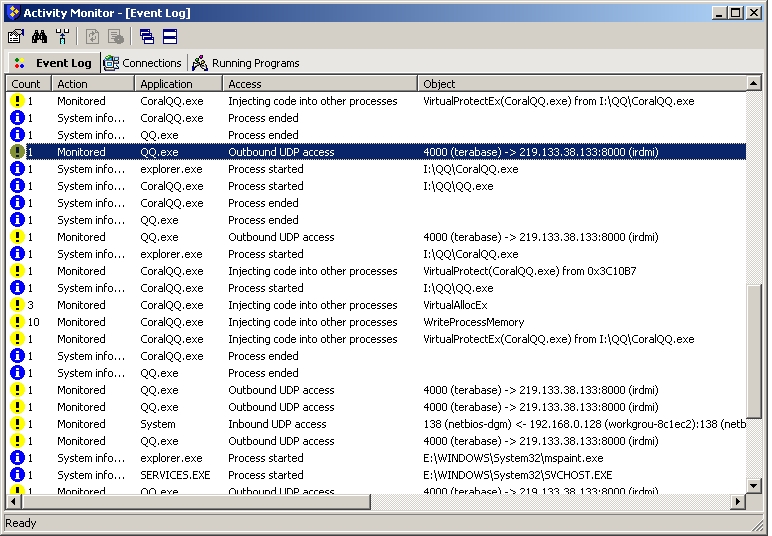Viewport: 772px width, 536px height.
Task: Click warning icon on Inbound UDP access row
Action: coord(17,424)
